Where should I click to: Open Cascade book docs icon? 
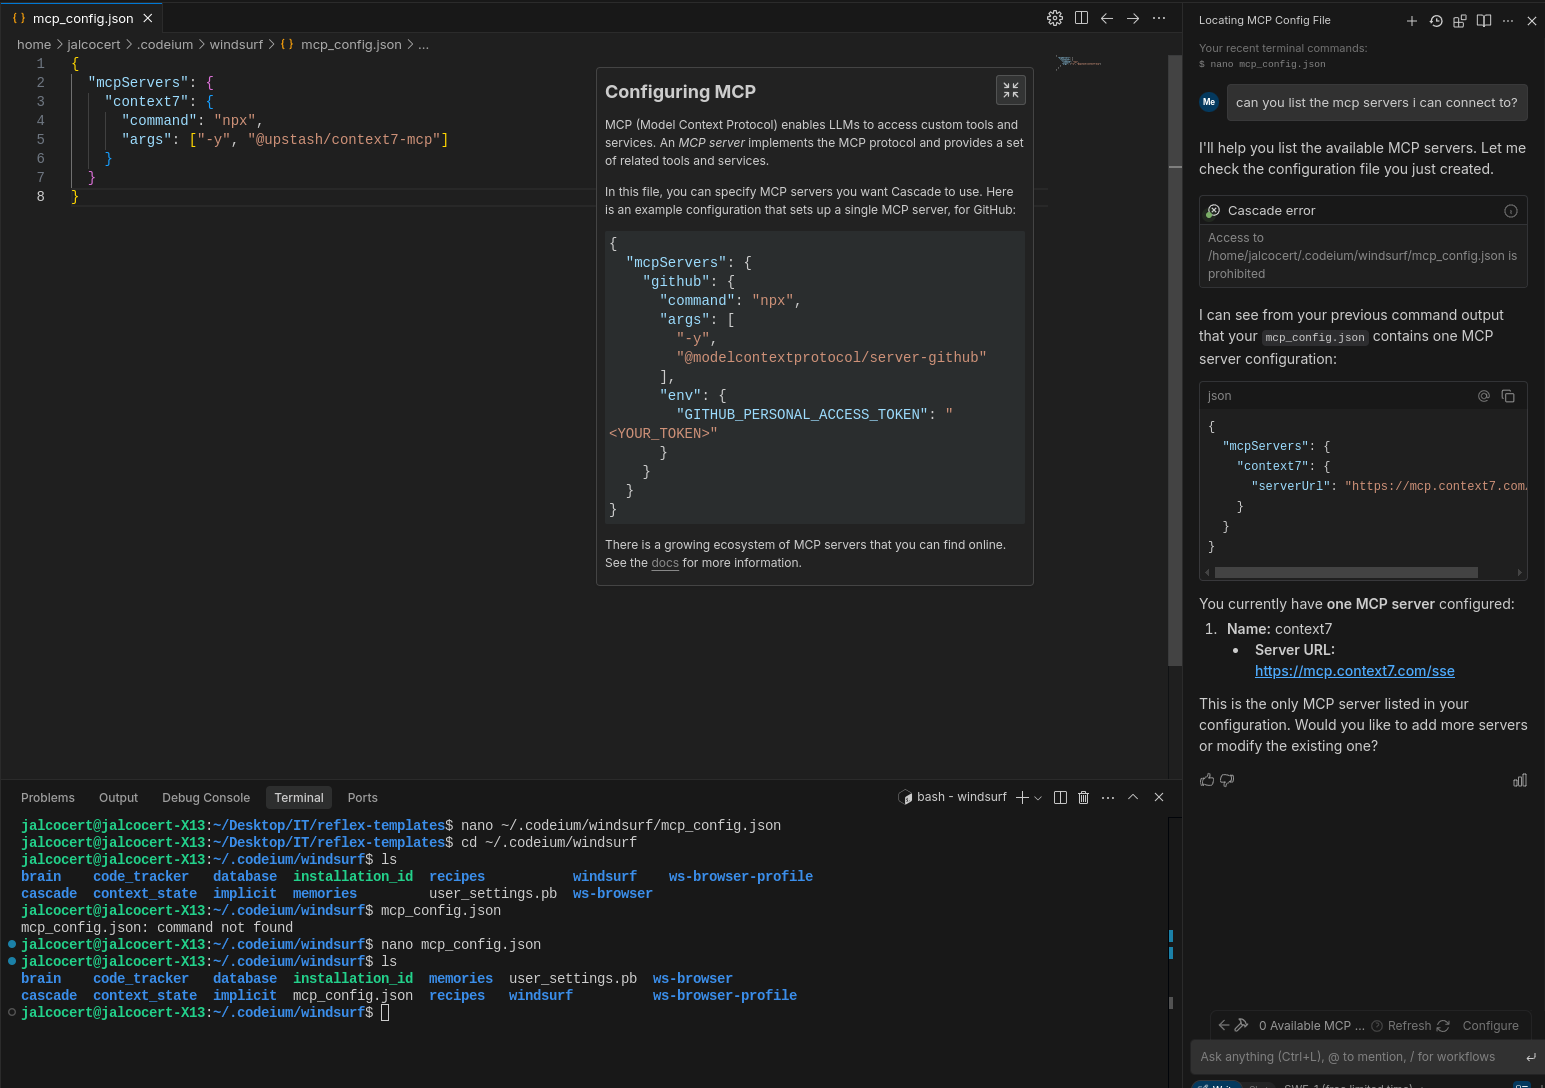pyautogui.click(x=1484, y=20)
